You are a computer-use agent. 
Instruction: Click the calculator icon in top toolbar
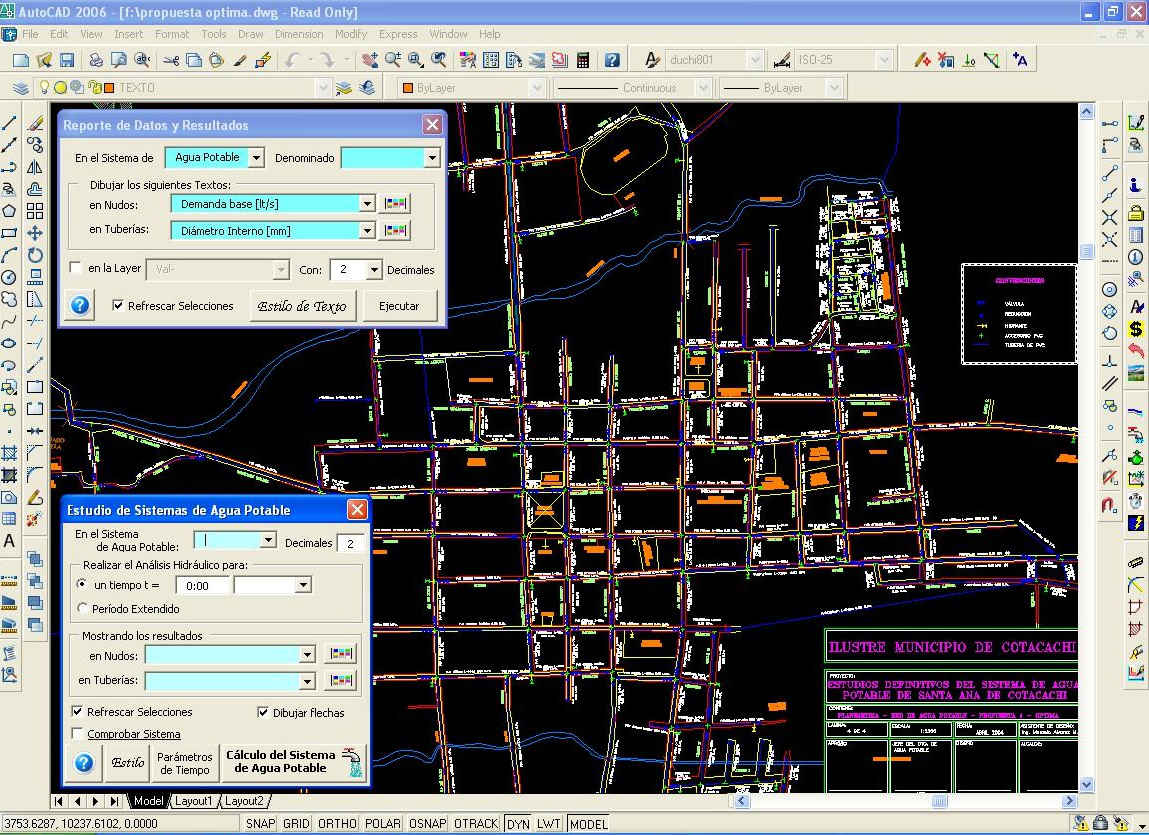coord(583,61)
